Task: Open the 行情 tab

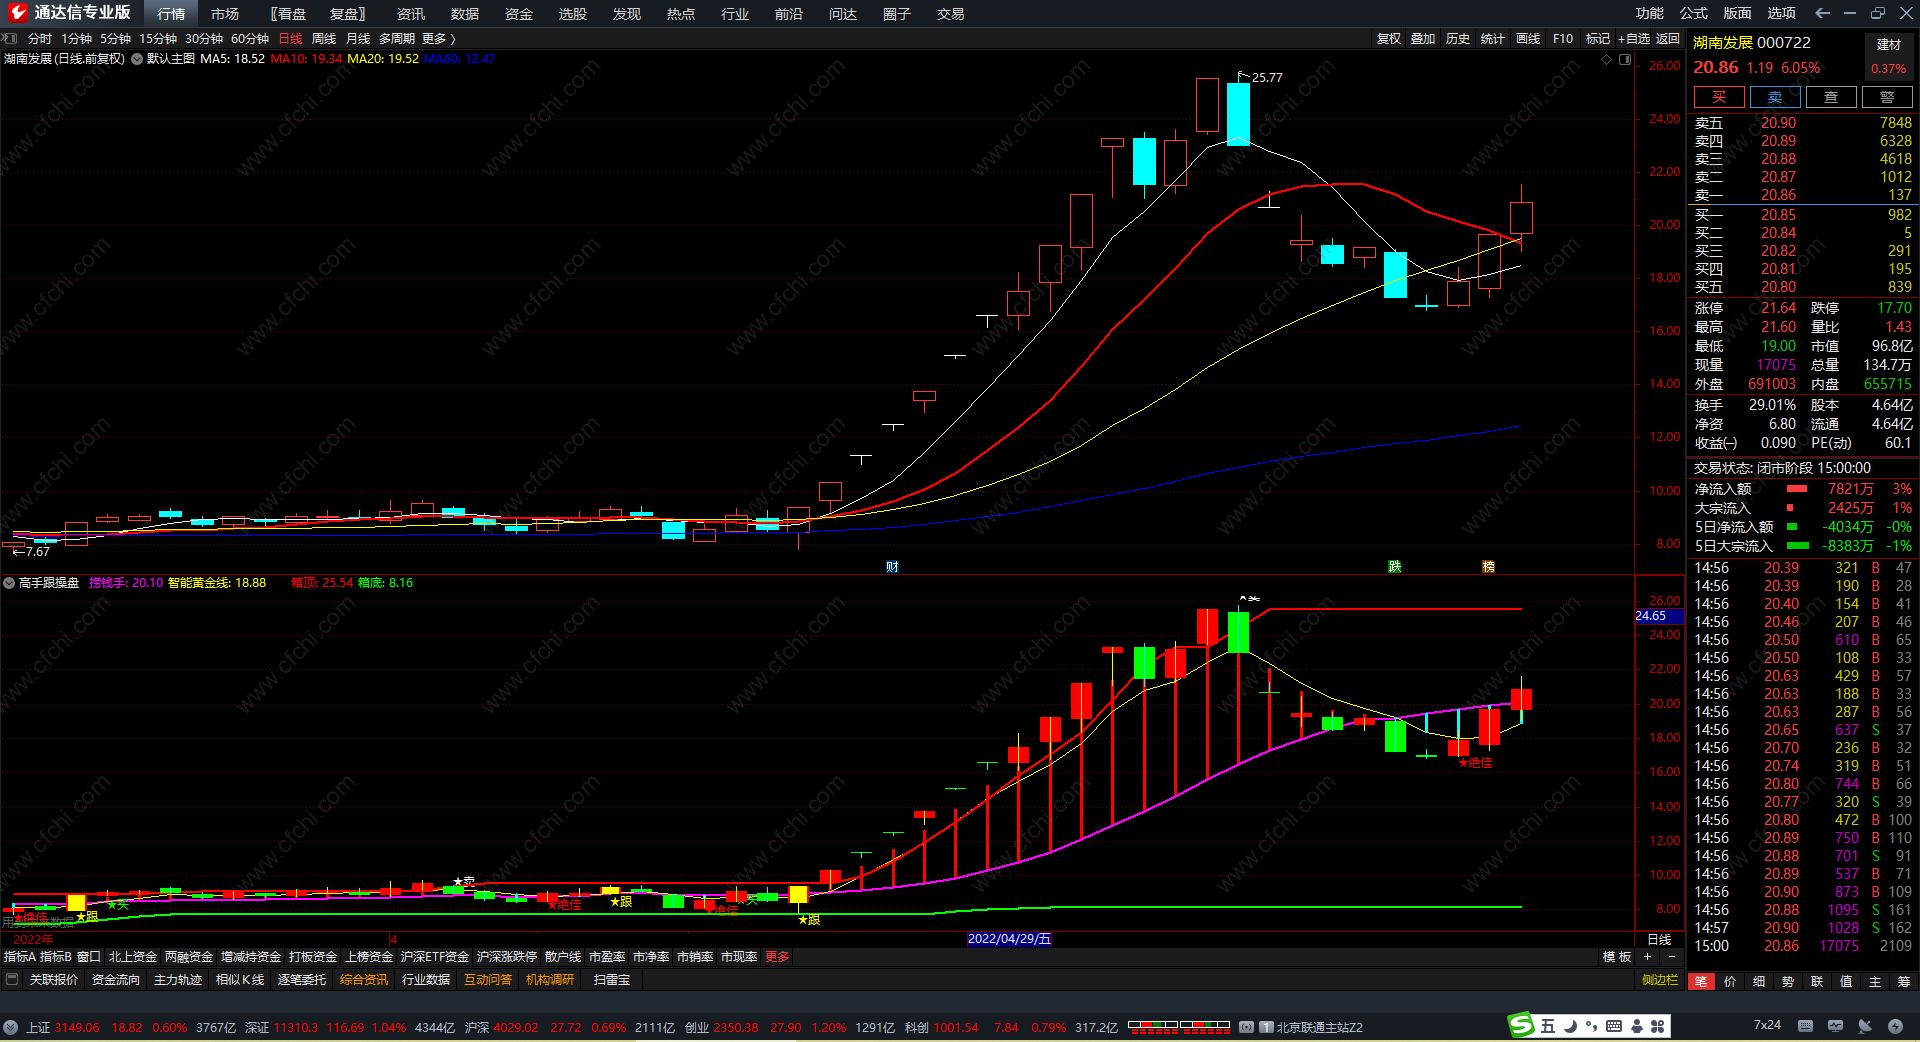Action: click(171, 13)
